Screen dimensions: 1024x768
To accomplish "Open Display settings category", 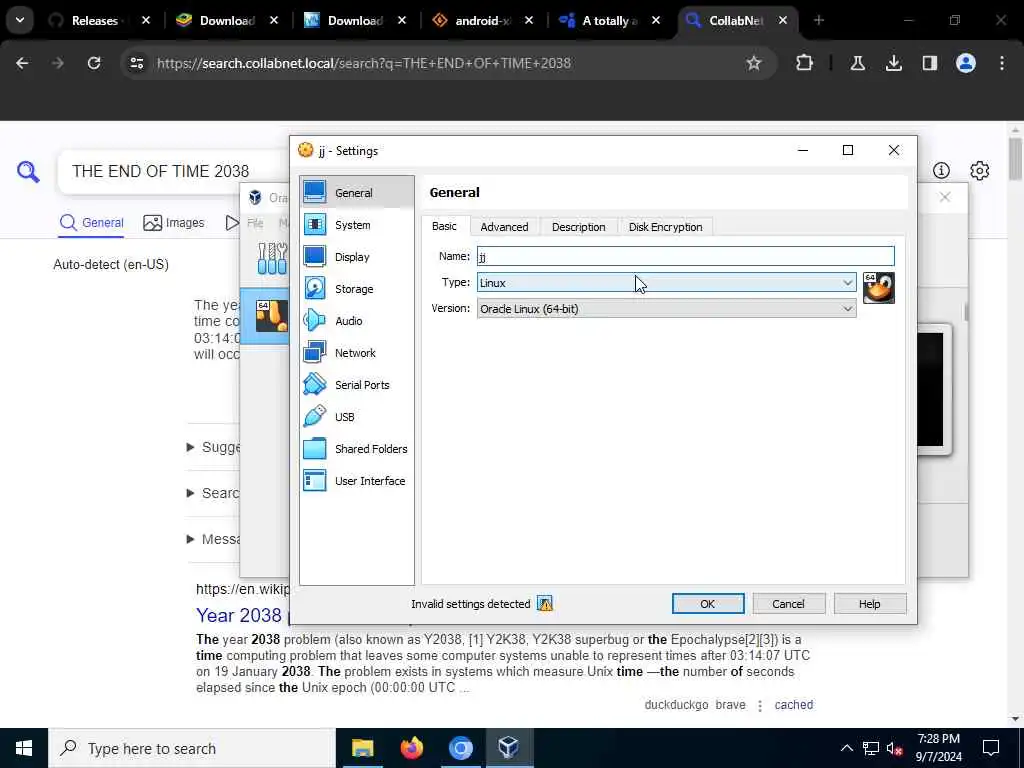I will [x=357, y=257].
